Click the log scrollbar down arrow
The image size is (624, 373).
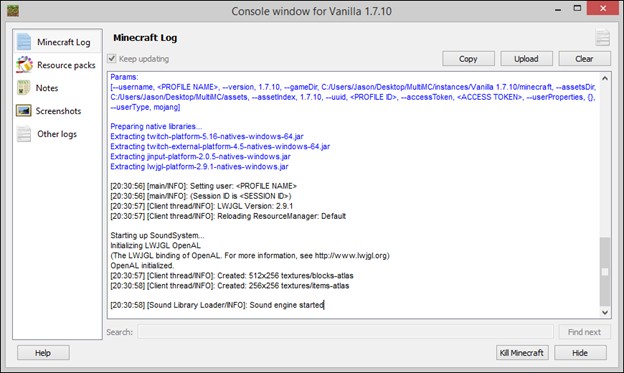click(x=605, y=312)
